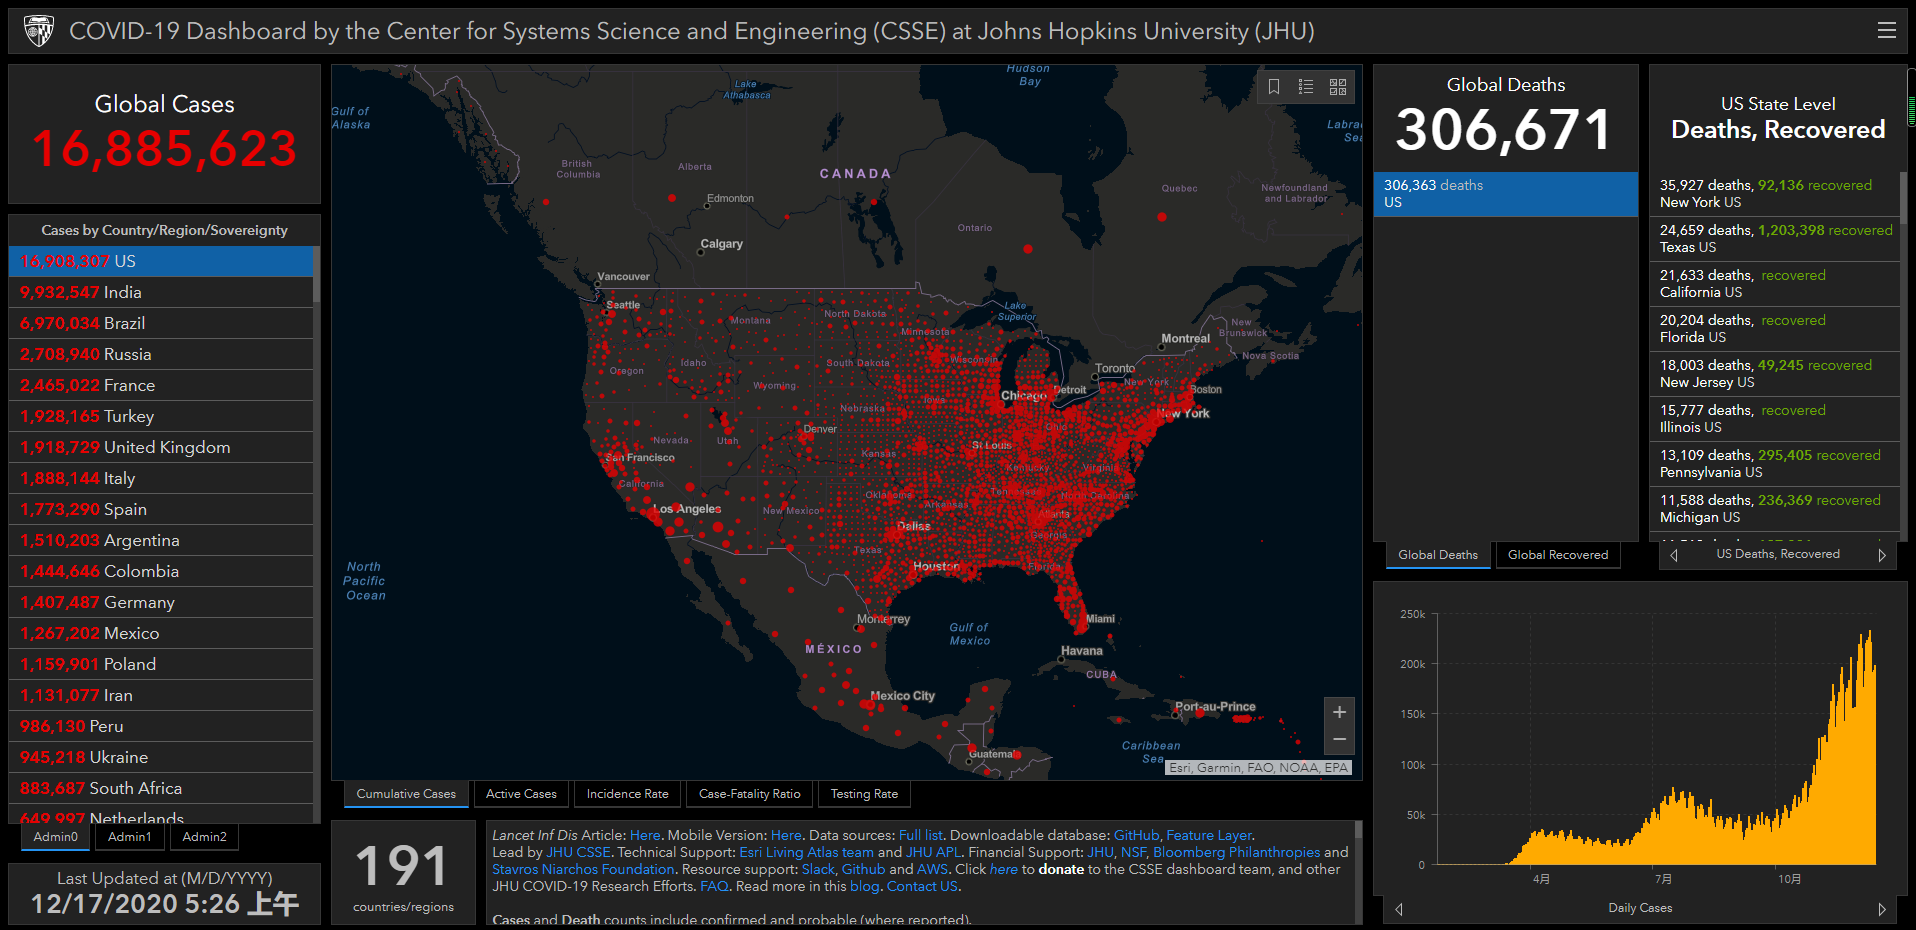Image resolution: width=1916 pixels, height=930 pixels.
Task: Select Ukraine in the country cases list
Action: pos(161,757)
